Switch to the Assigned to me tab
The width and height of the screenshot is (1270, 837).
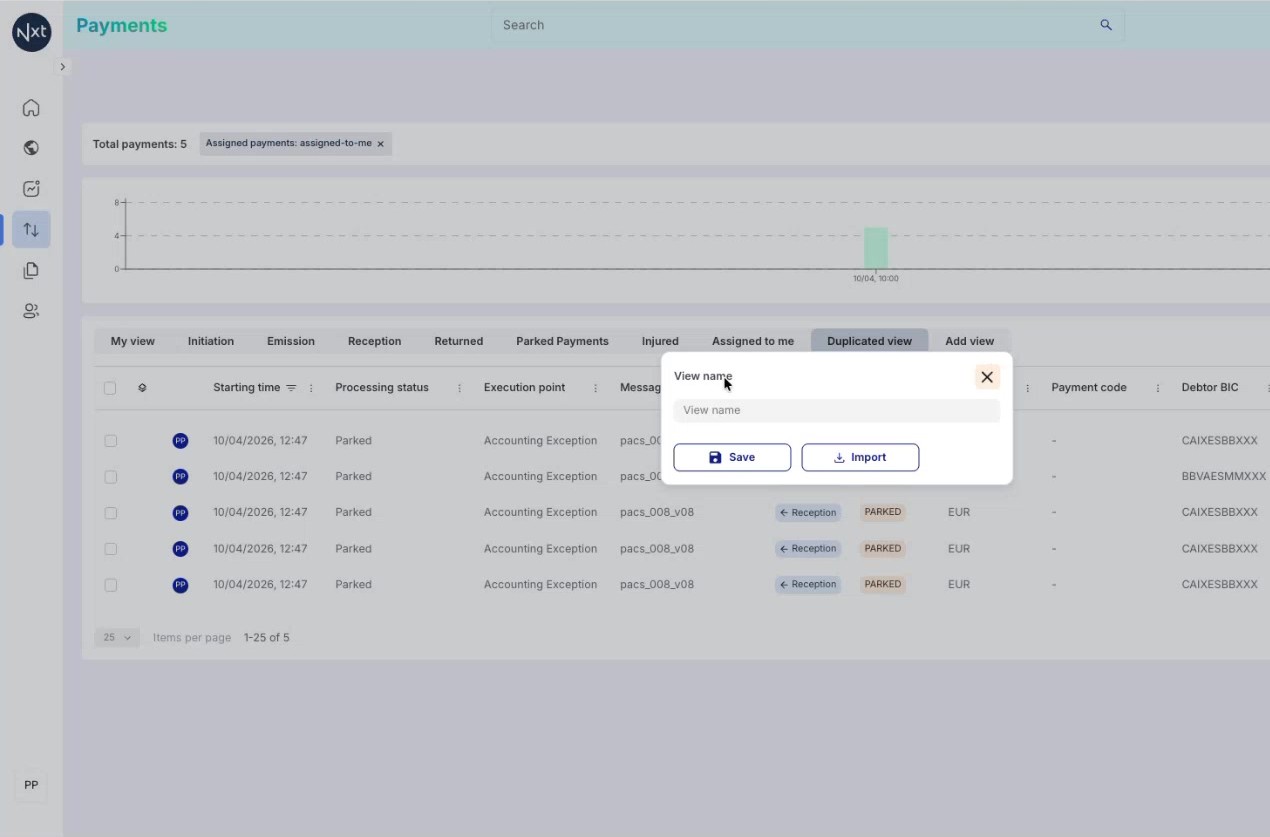pos(753,341)
